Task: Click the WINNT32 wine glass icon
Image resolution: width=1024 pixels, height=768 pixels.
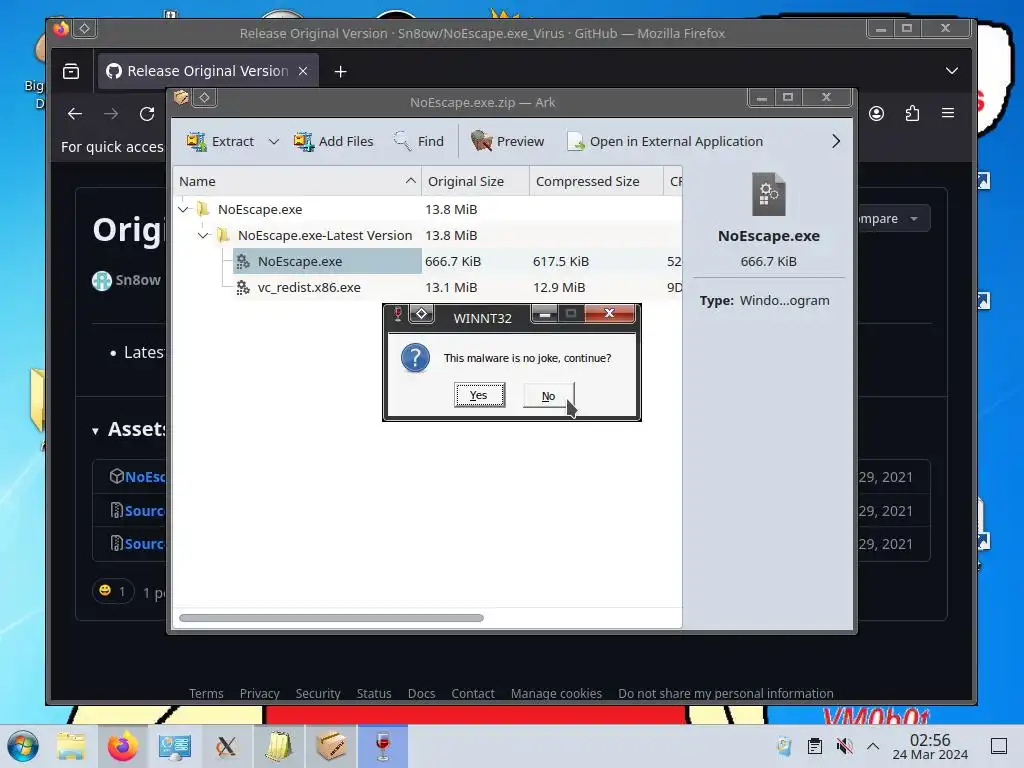Action: pyautogui.click(x=397, y=314)
